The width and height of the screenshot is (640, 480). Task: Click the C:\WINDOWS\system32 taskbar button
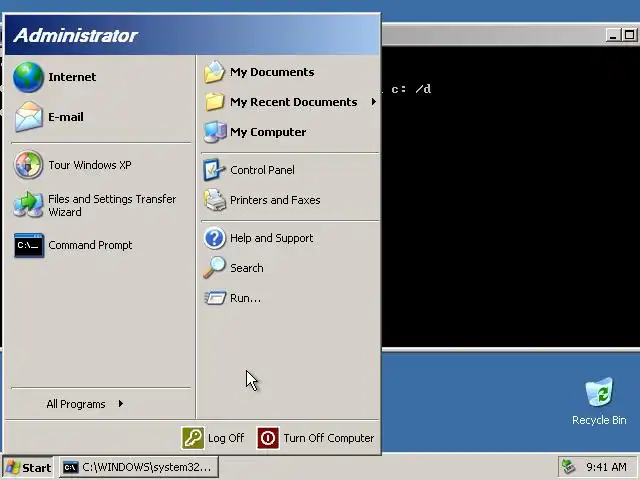pyautogui.click(x=139, y=467)
